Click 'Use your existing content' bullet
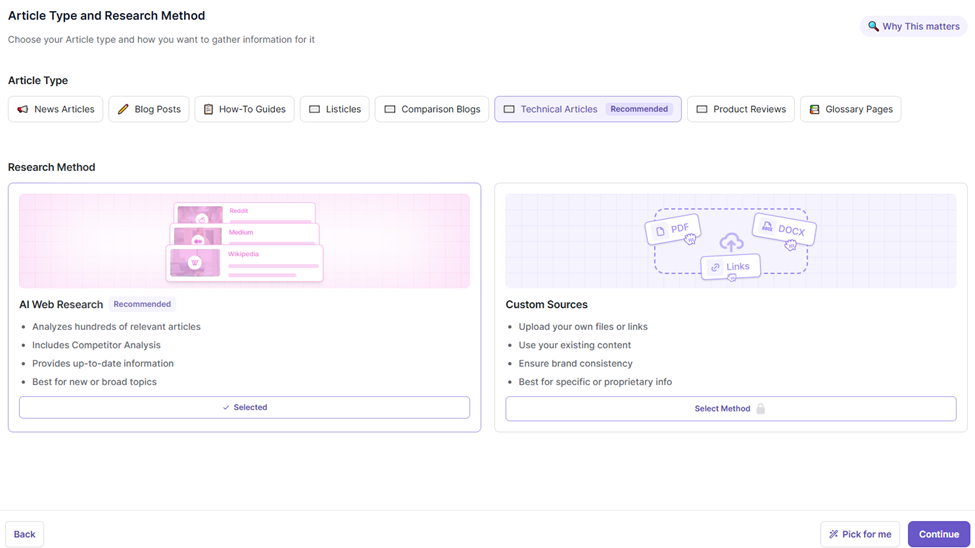The image size is (975, 548). pyautogui.click(x=575, y=345)
